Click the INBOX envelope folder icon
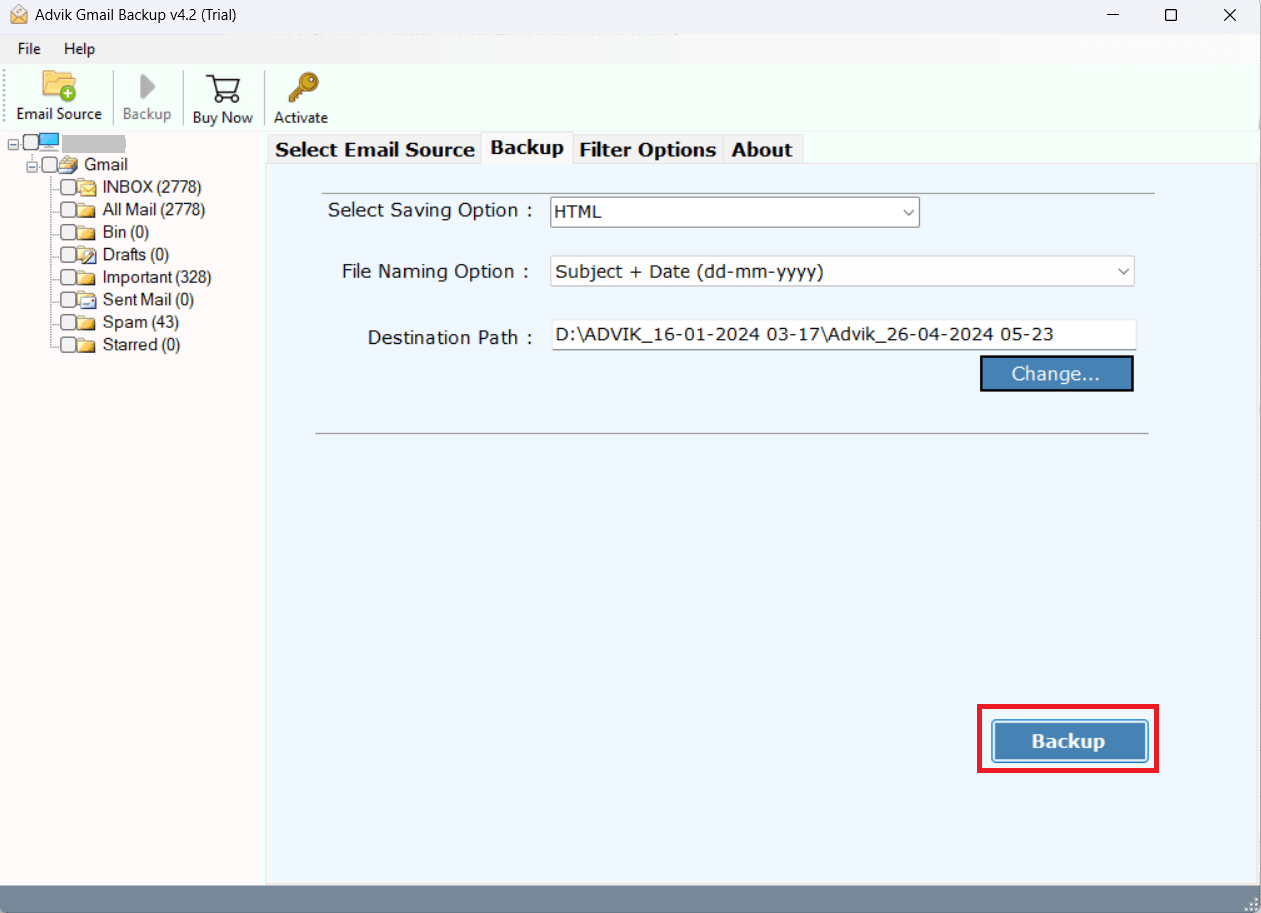 [87, 187]
